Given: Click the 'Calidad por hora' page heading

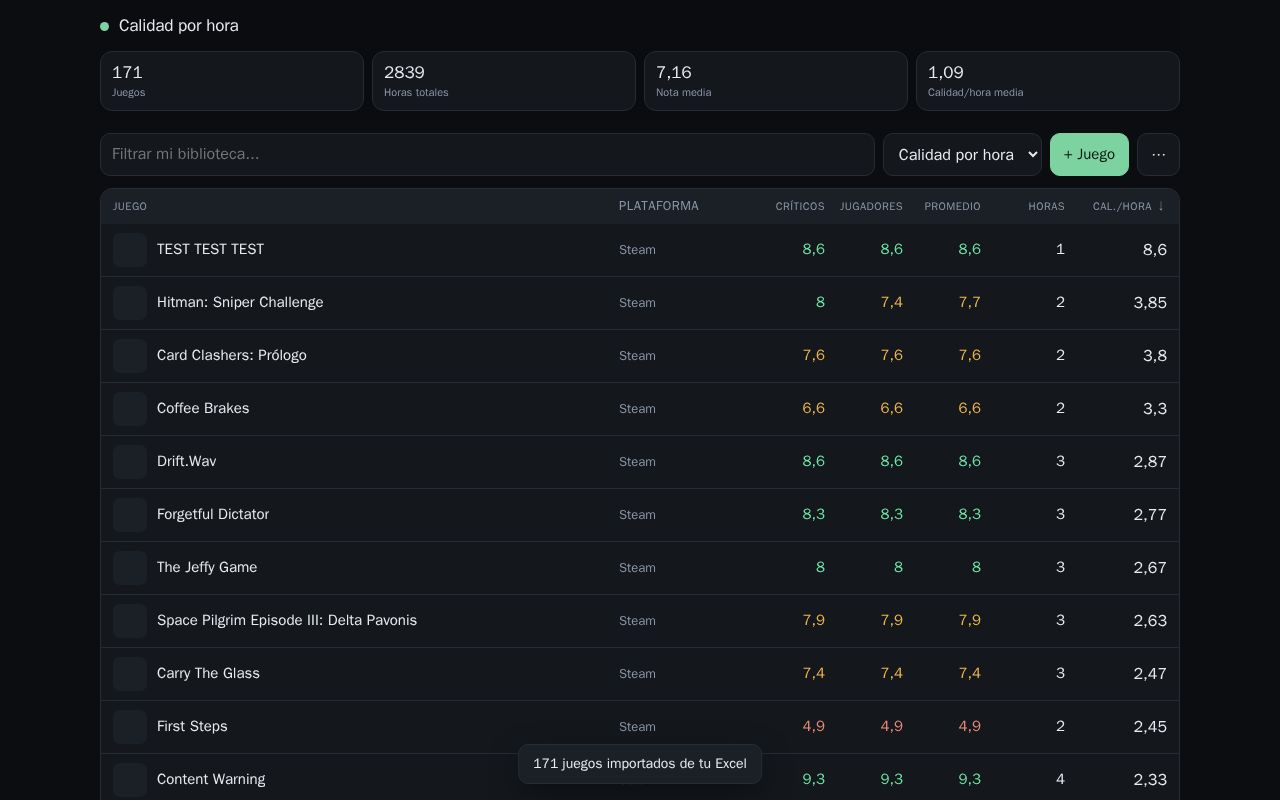Looking at the screenshot, I should tap(179, 26).
